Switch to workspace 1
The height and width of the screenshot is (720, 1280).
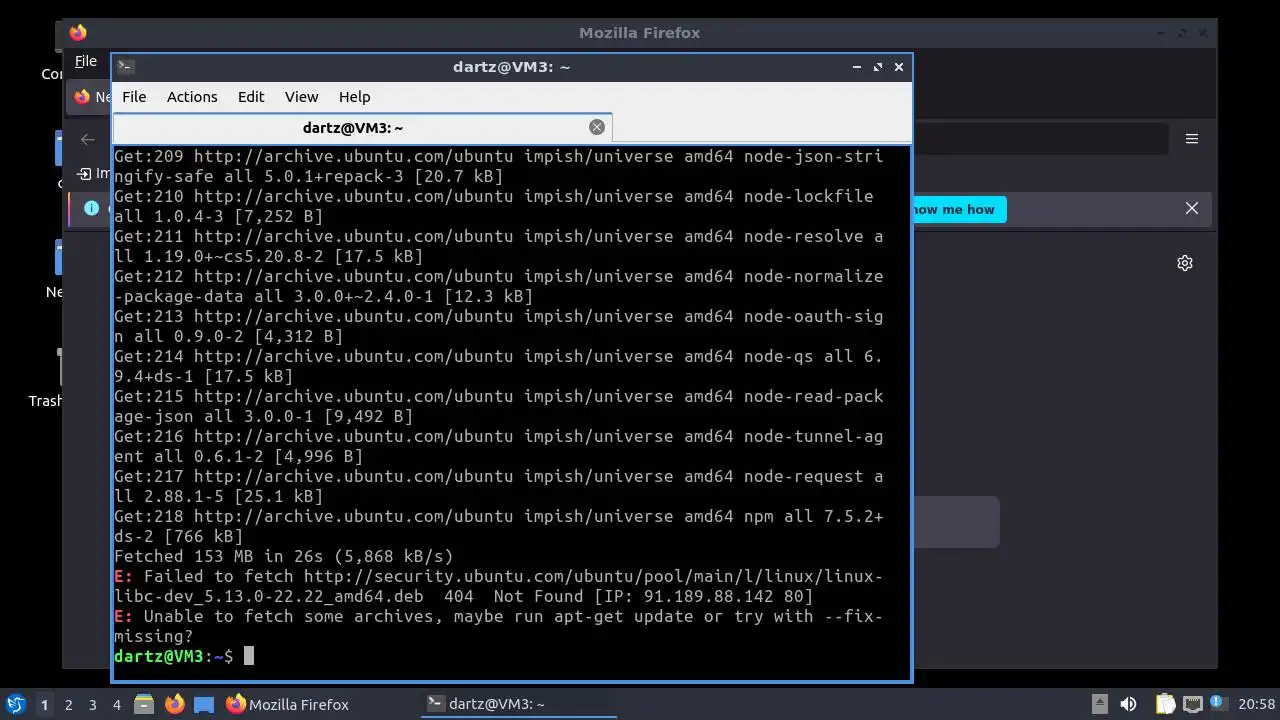(x=44, y=704)
